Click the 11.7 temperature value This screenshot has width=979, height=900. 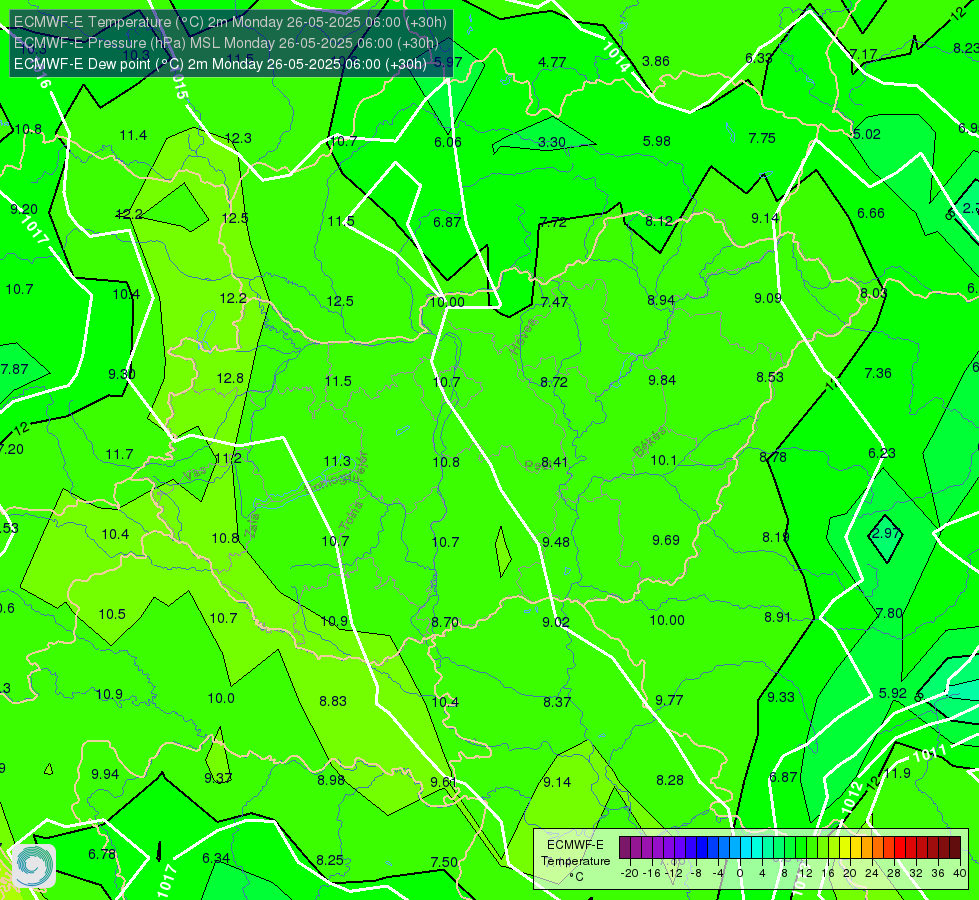pyautogui.click(x=119, y=455)
